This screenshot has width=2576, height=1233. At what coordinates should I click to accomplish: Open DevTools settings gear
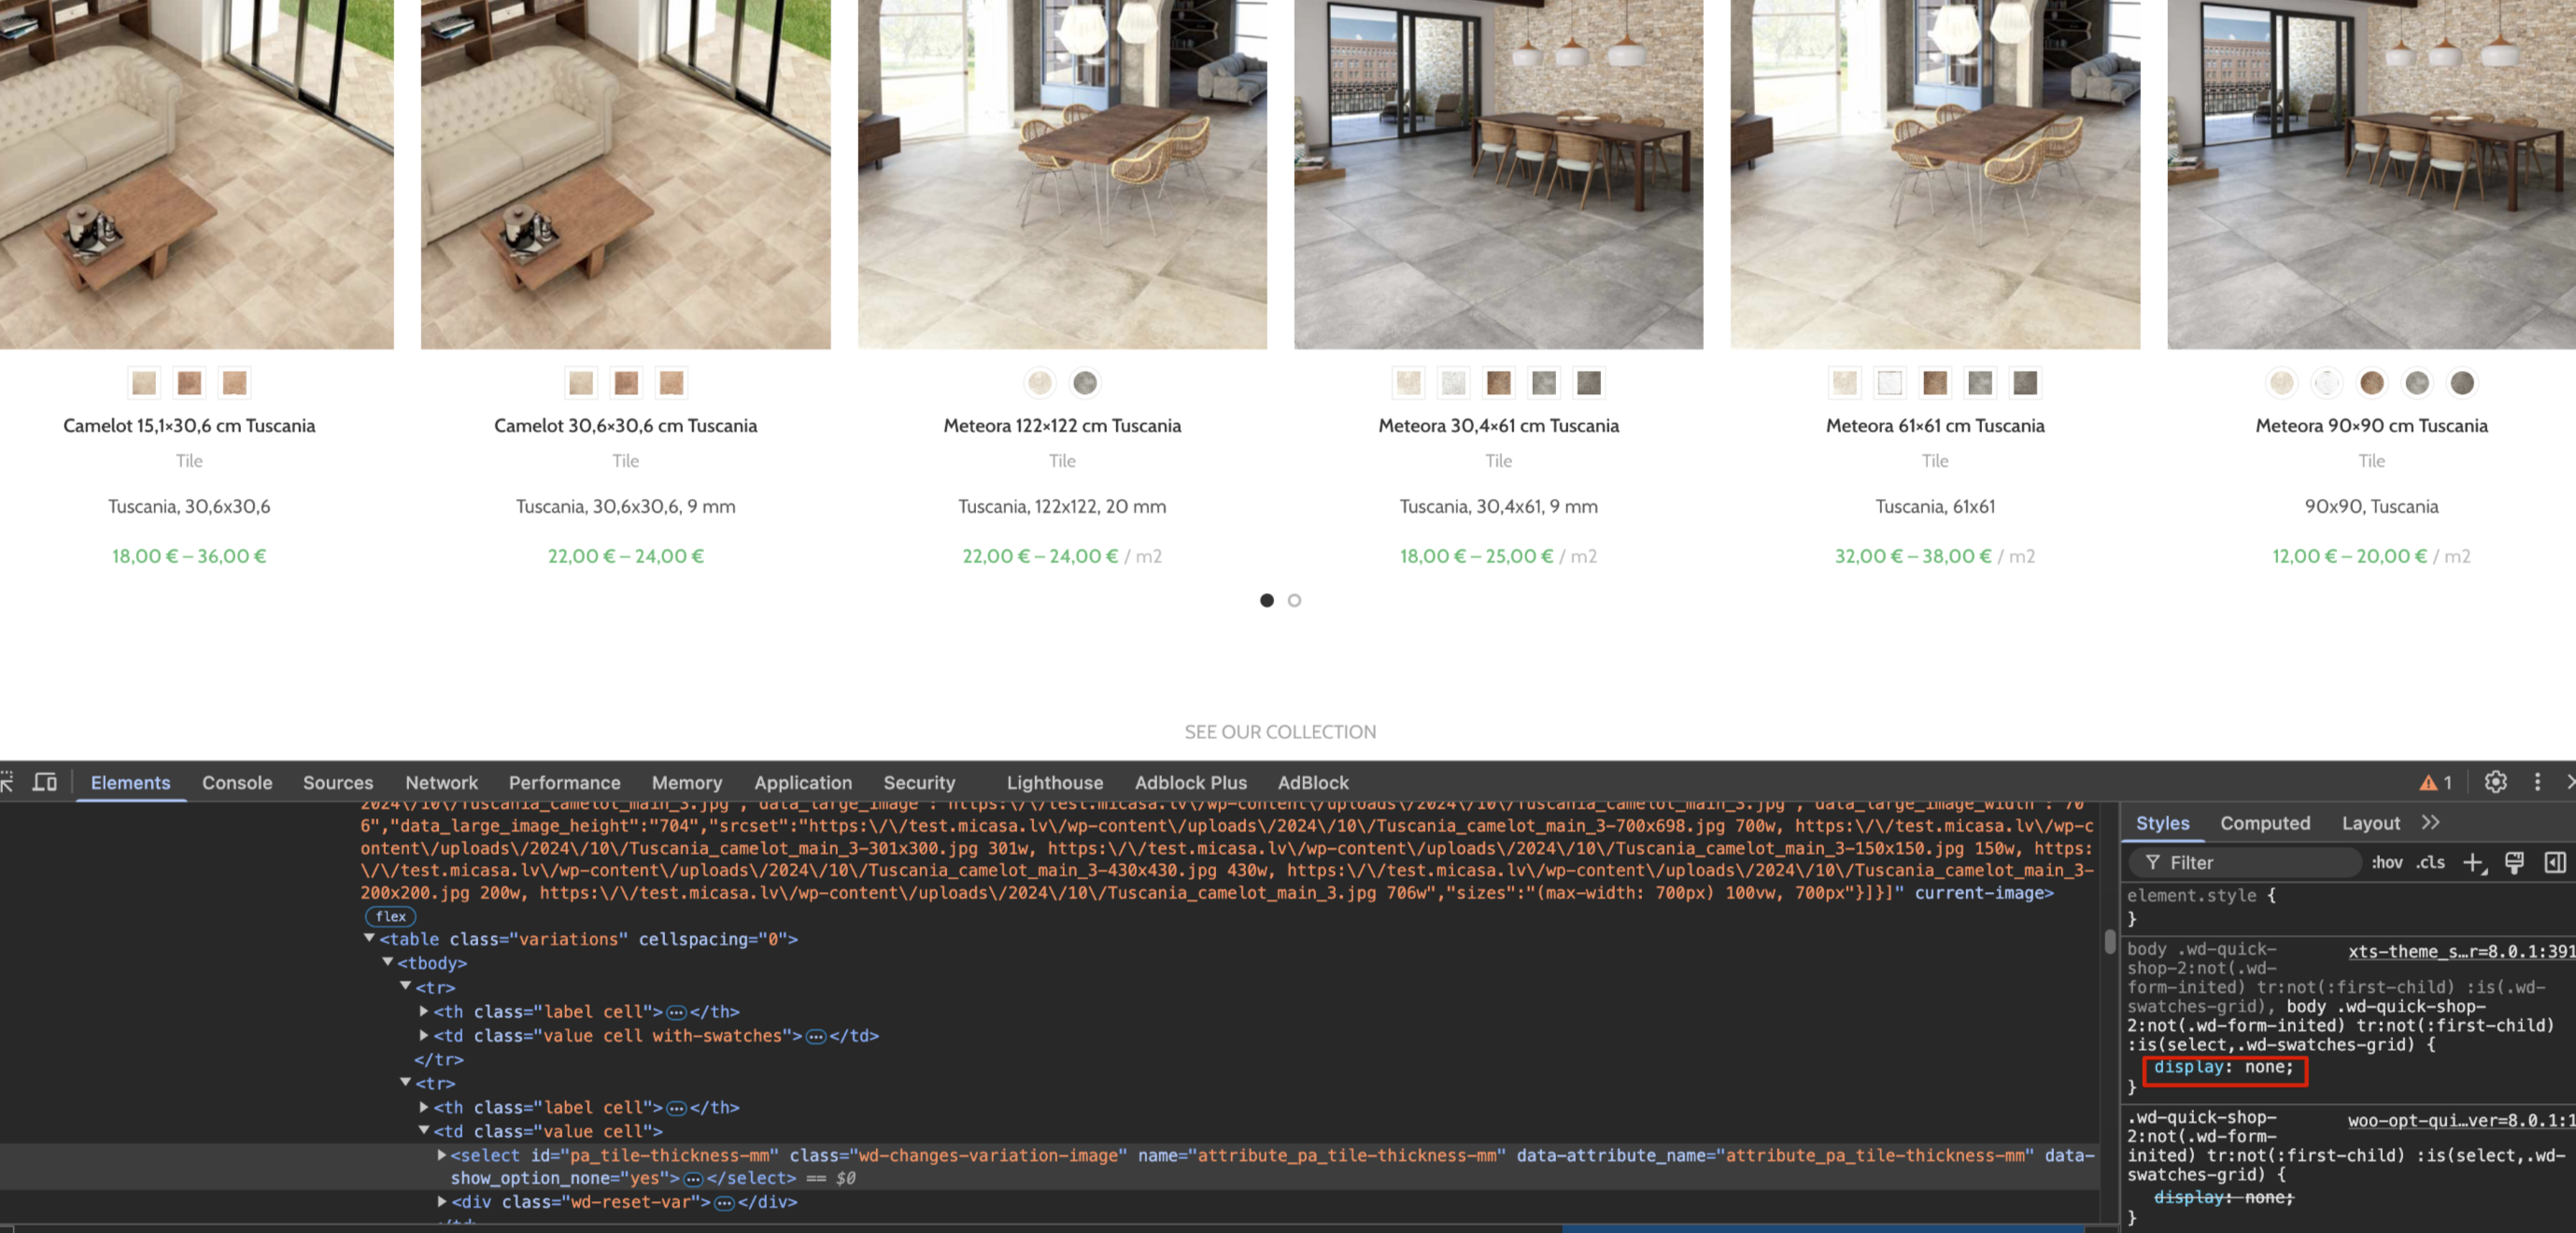[x=2495, y=782]
